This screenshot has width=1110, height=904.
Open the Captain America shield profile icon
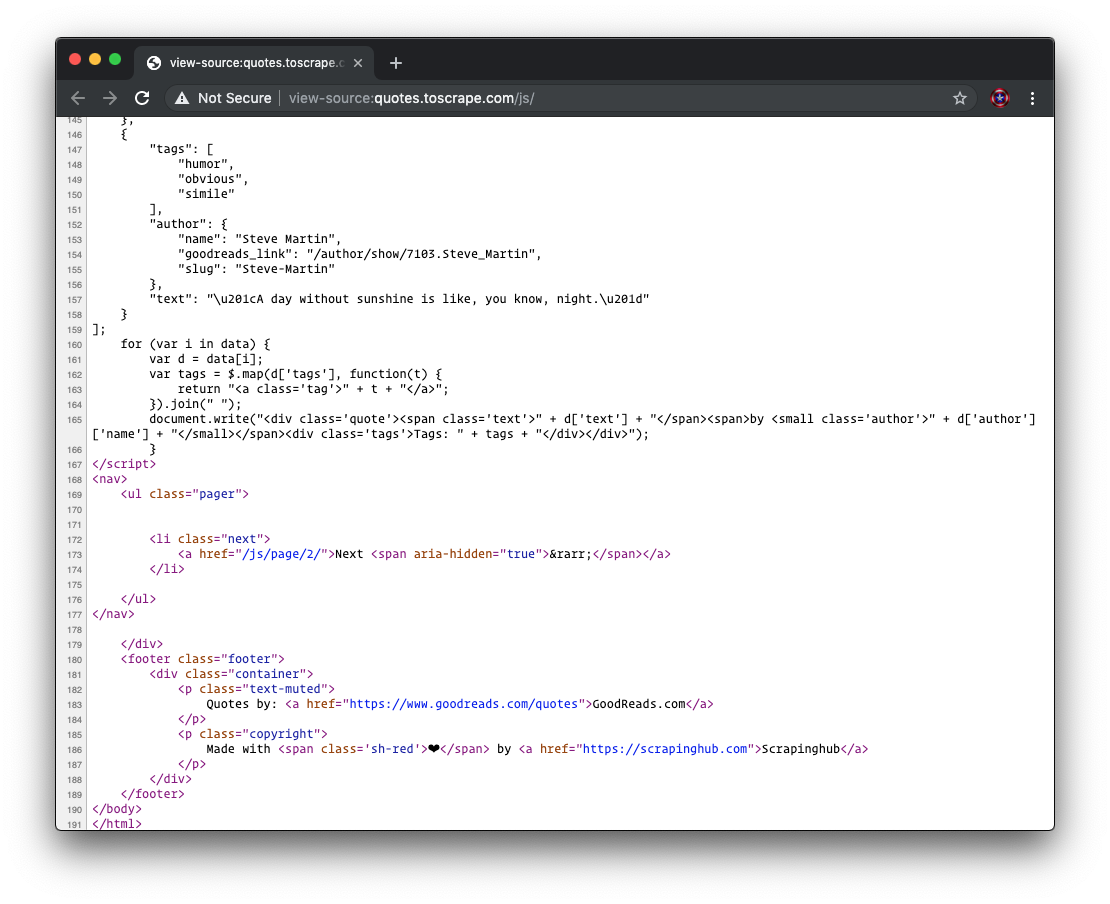point(999,98)
